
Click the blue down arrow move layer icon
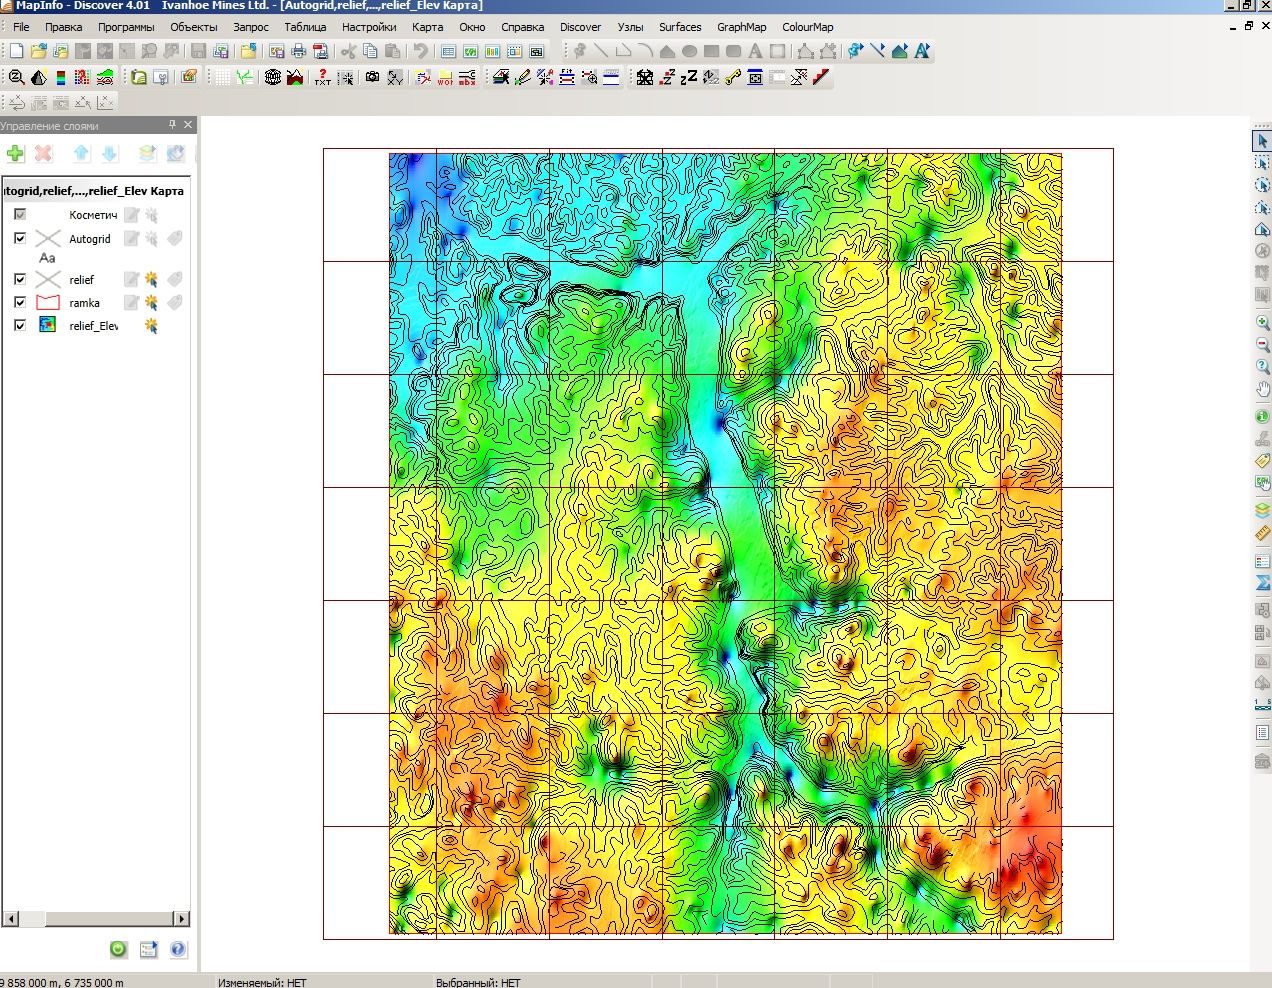110,153
